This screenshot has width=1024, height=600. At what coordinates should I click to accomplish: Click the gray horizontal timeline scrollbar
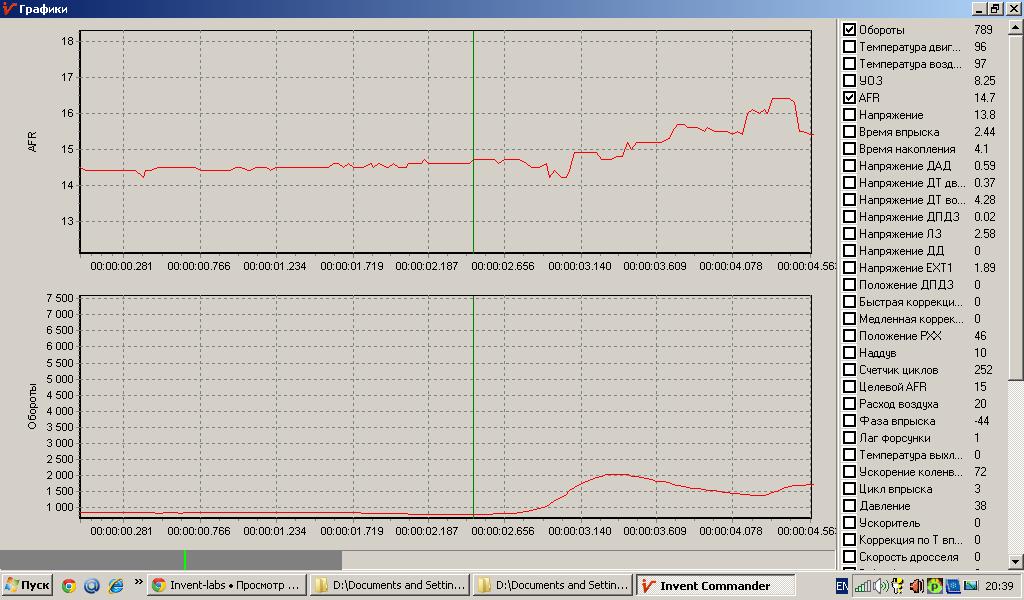tap(170, 560)
